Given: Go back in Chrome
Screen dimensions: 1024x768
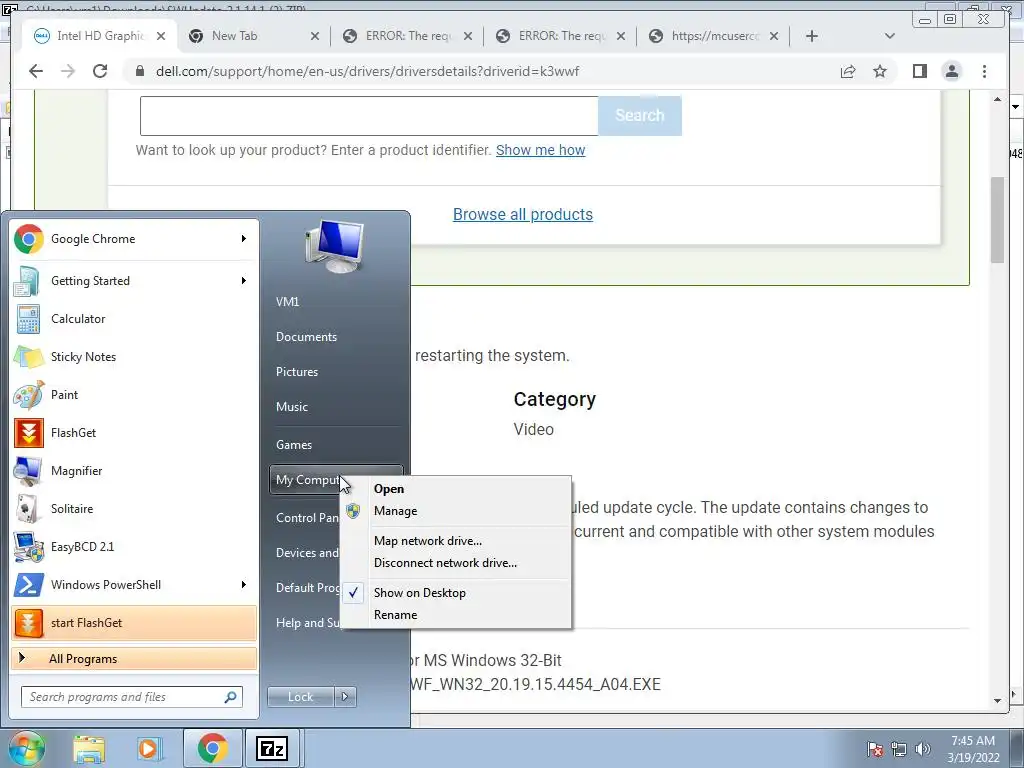Looking at the screenshot, I should click(x=36, y=71).
